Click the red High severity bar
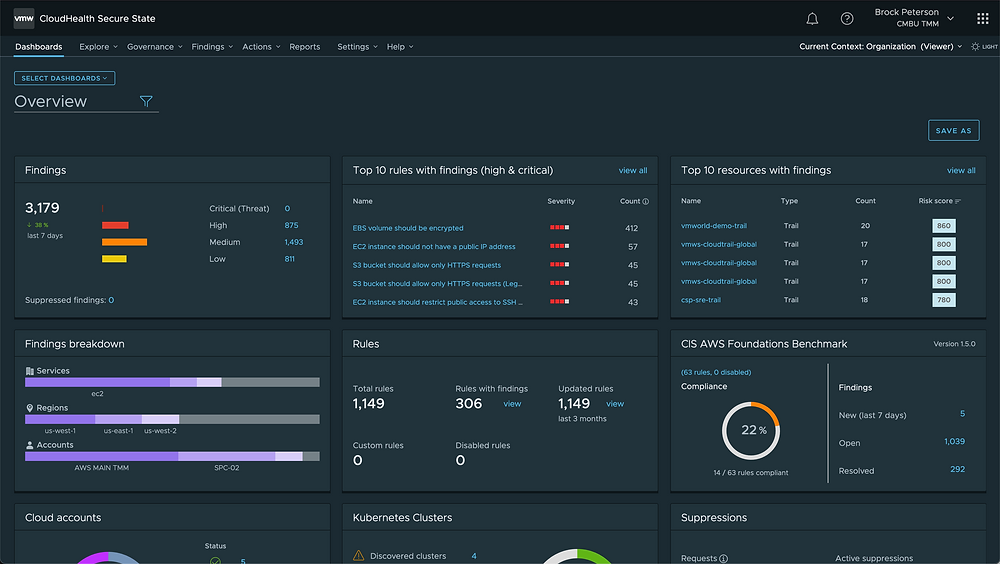Viewport: 1000px width, 564px height. [115, 225]
